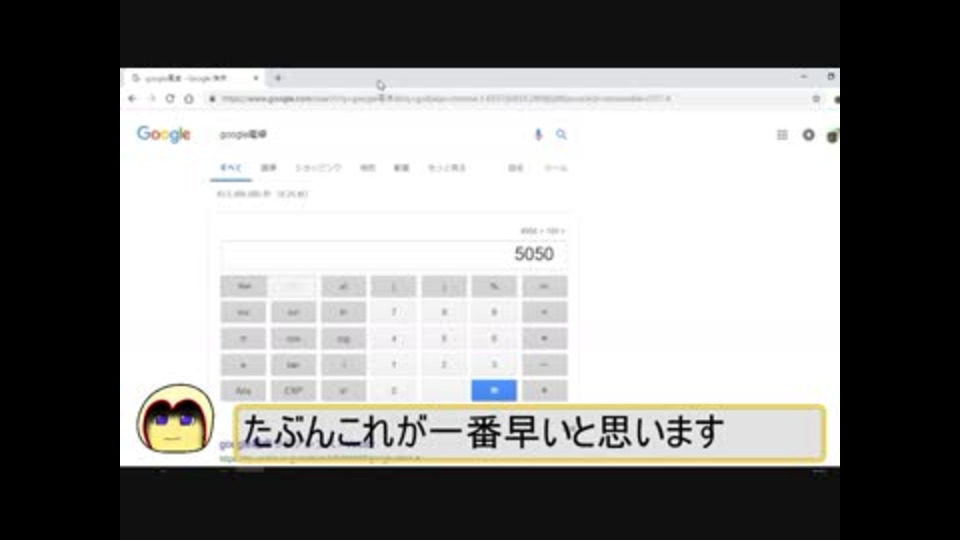Click the close parenthesis key
960x540 pixels.
(444, 287)
